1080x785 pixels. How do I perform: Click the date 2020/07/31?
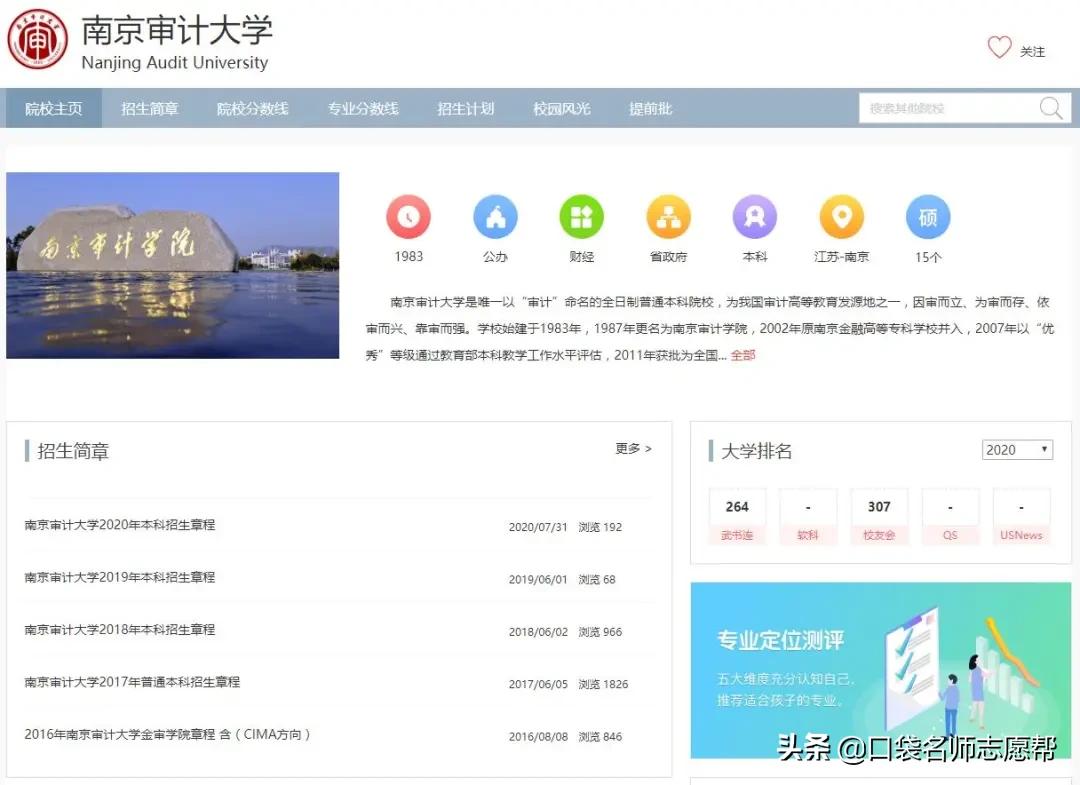click(538, 527)
